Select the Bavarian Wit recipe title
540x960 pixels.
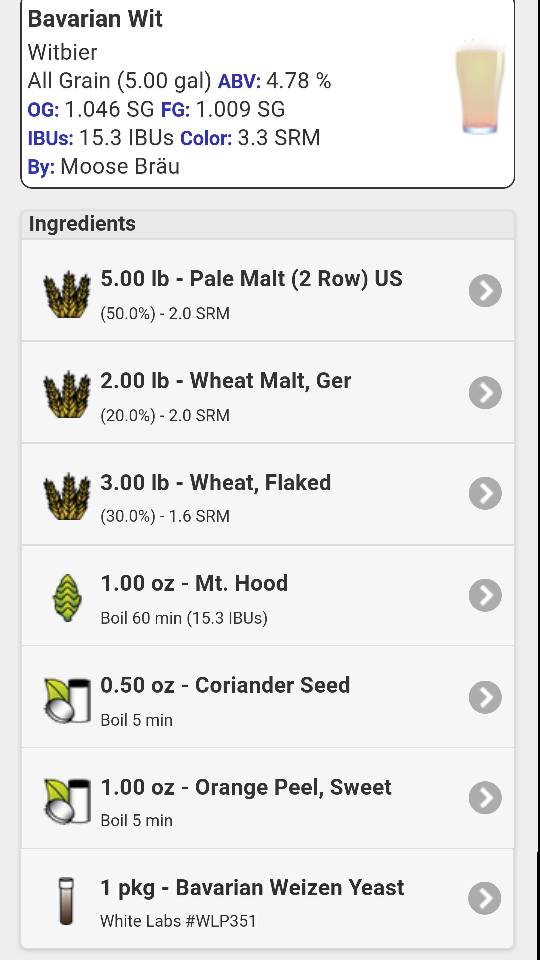point(96,19)
